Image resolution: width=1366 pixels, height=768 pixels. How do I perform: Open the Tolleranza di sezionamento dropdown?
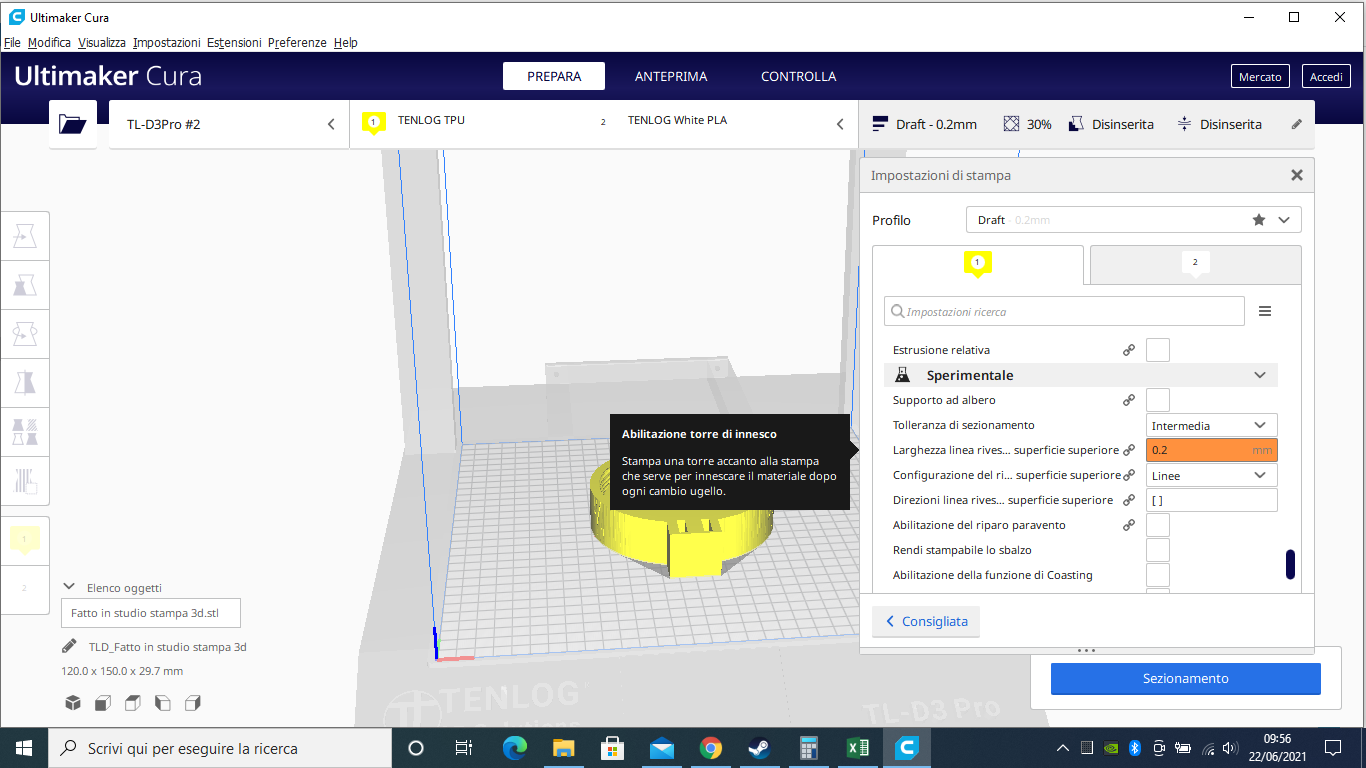(x=1211, y=425)
